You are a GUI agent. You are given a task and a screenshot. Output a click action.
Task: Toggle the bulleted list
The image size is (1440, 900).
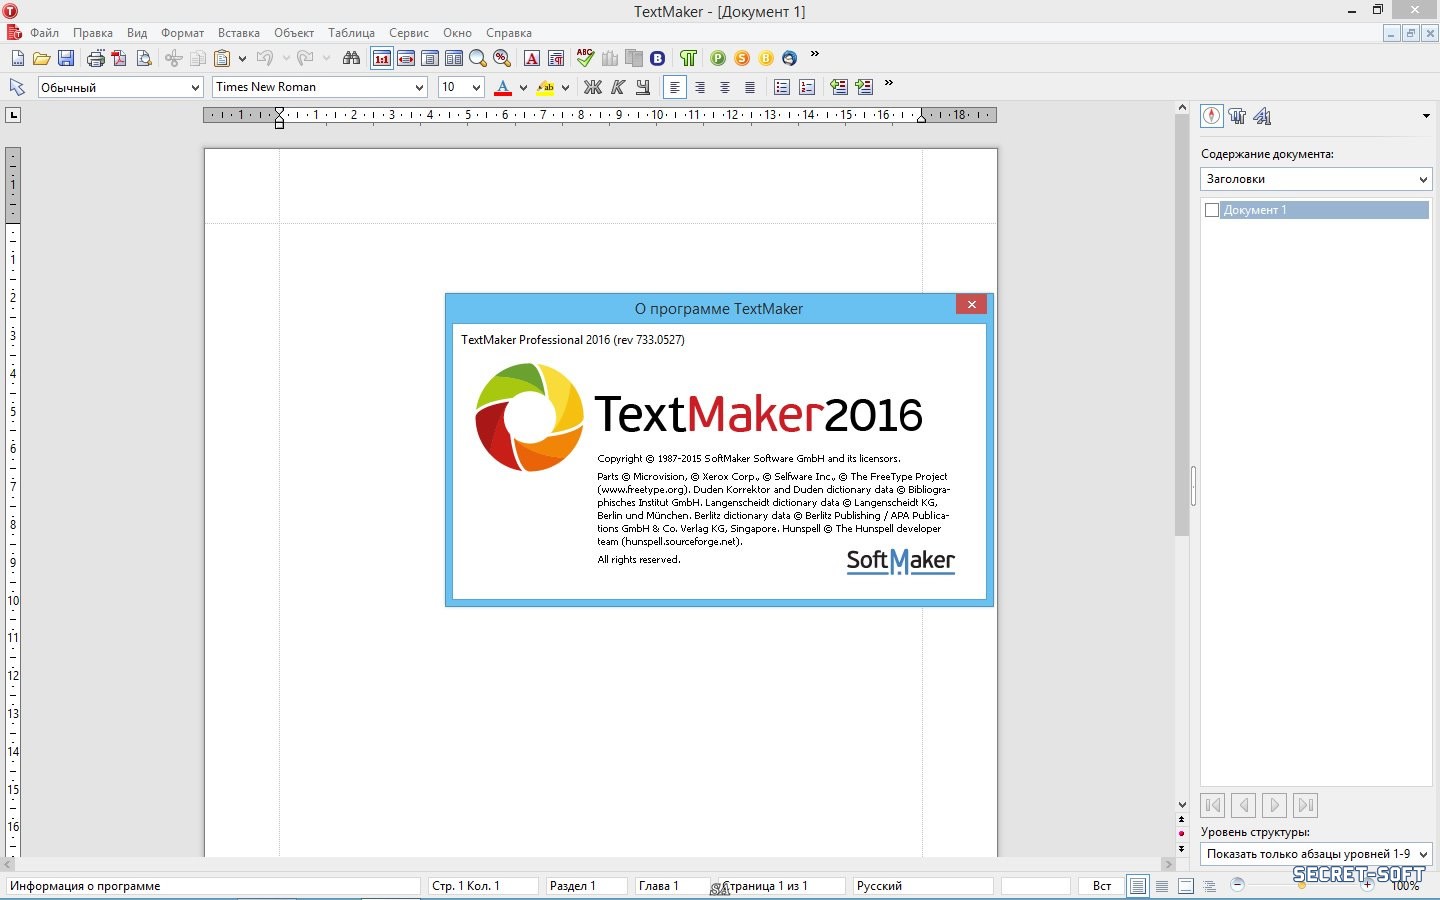pyautogui.click(x=782, y=87)
